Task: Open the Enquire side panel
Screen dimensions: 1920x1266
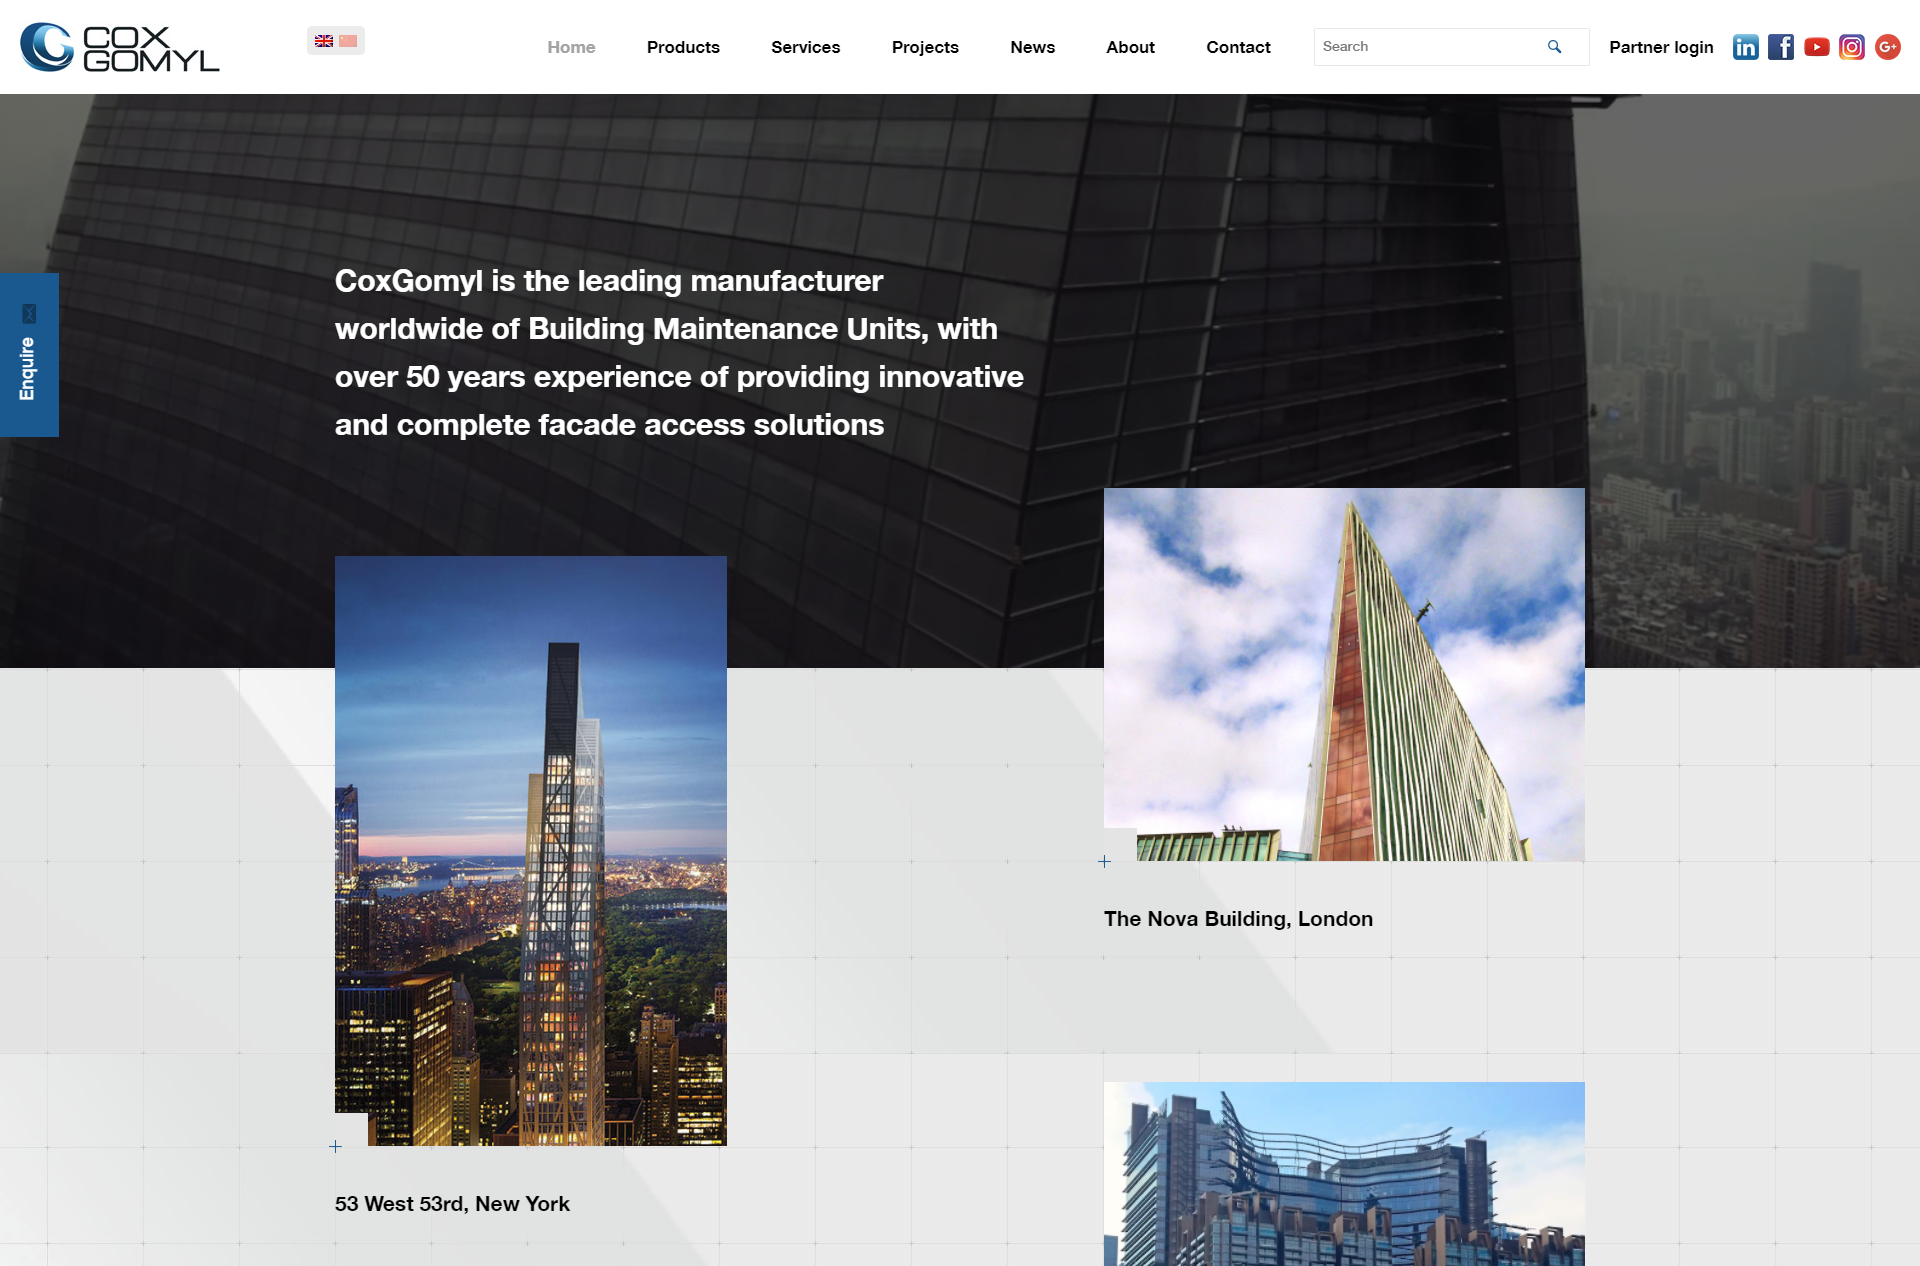Action: 28,369
